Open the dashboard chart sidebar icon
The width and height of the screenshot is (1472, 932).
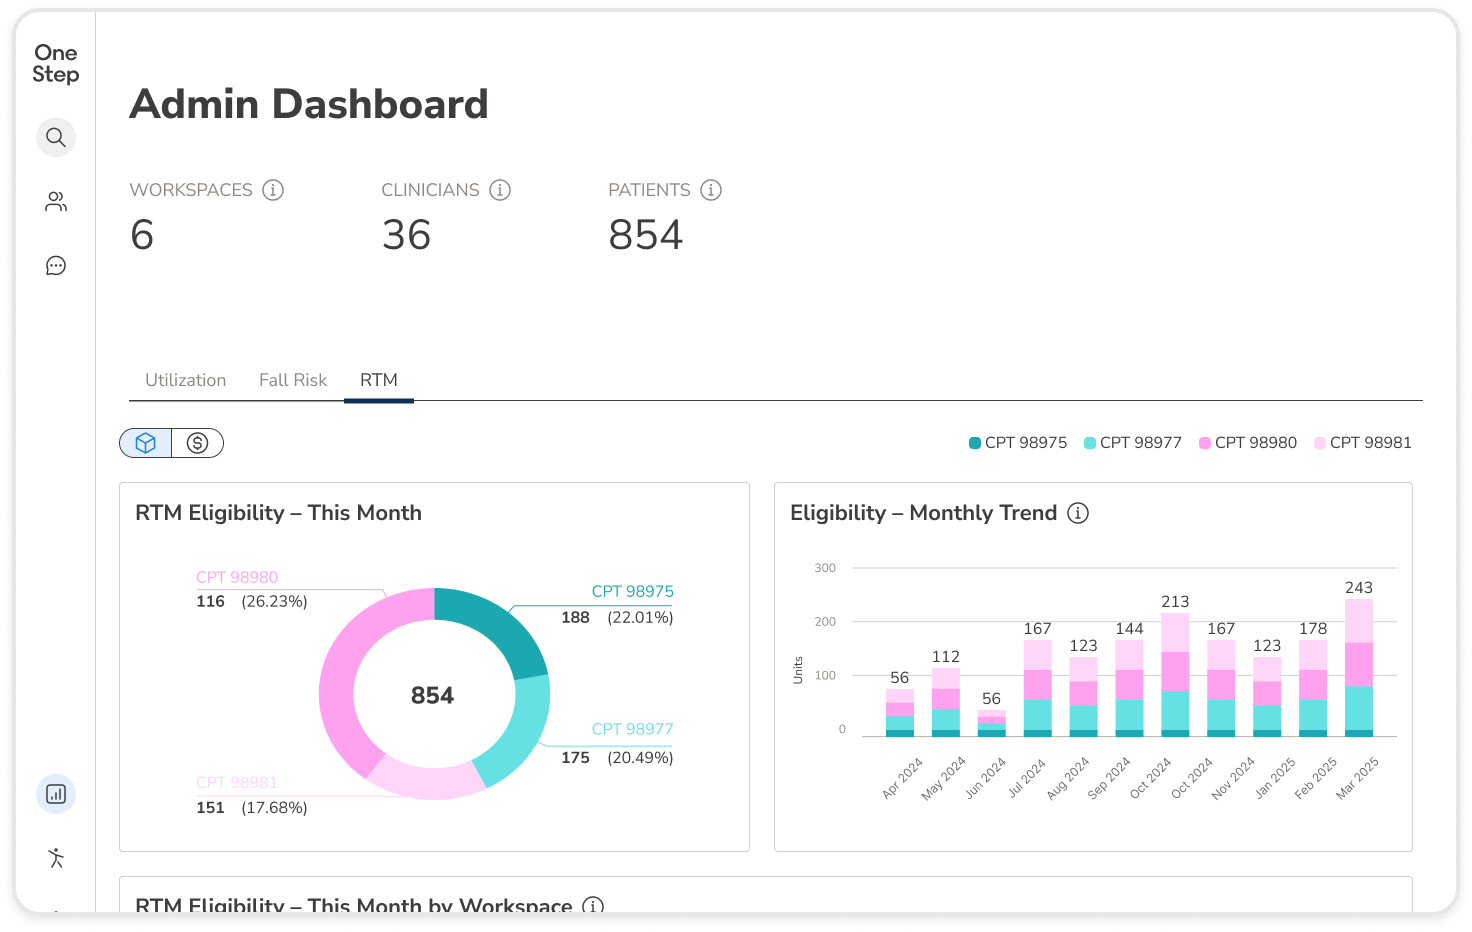tap(56, 794)
